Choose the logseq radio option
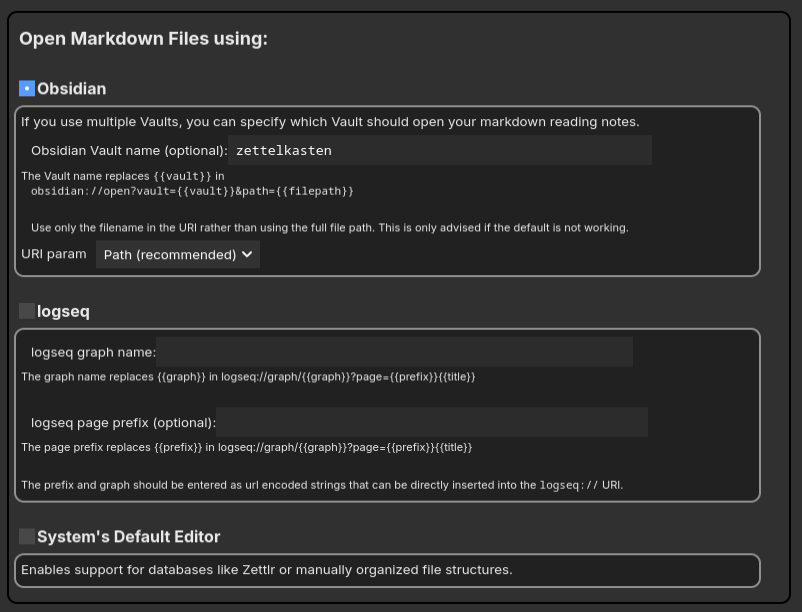The width and height of the screenshot is (802, 612). pyautogui.click(x=27, y=311)
